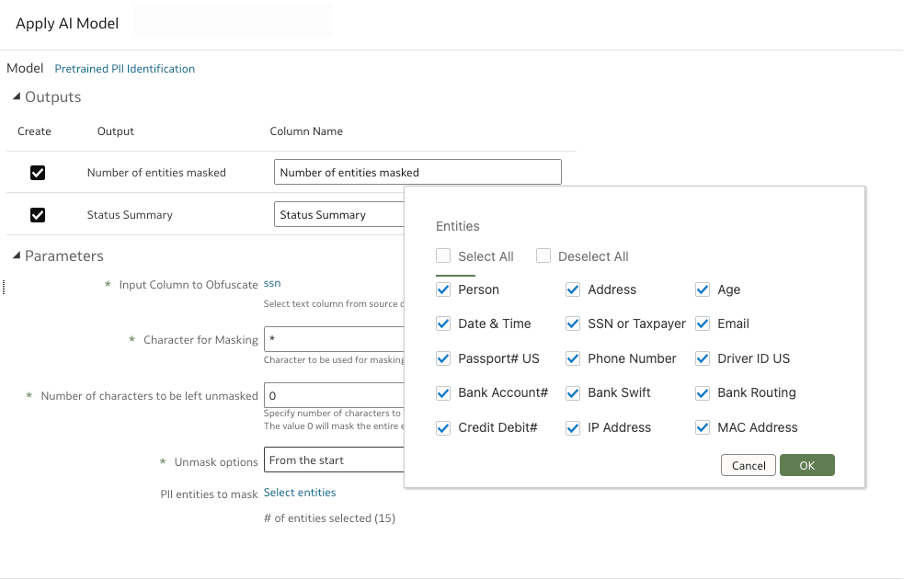Cancel the Entities selection dialog

pyautogui.click(x=748, y=465)
